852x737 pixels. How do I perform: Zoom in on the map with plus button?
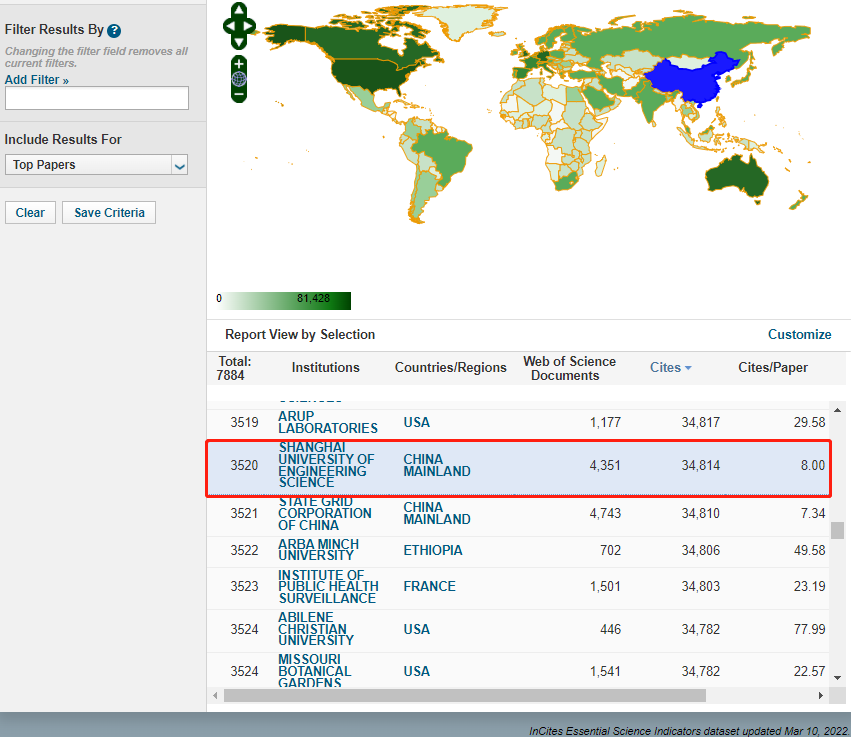(x=239, y=64)
